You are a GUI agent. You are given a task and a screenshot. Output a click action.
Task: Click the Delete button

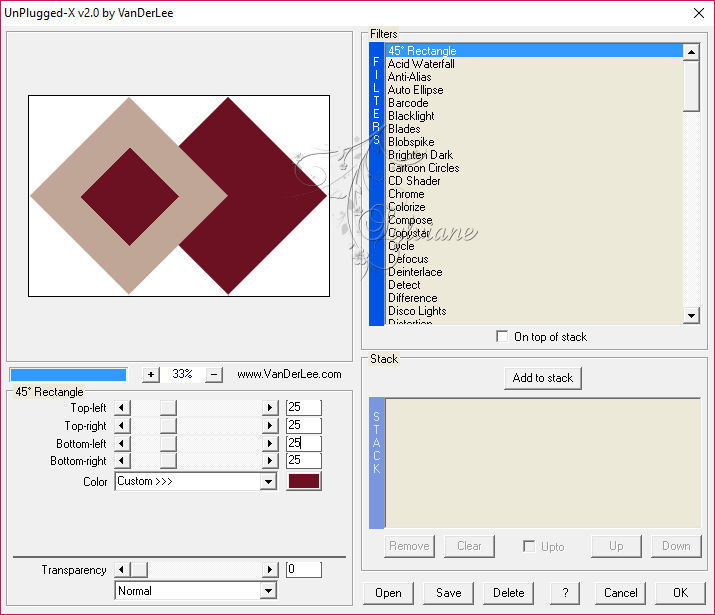508,593
